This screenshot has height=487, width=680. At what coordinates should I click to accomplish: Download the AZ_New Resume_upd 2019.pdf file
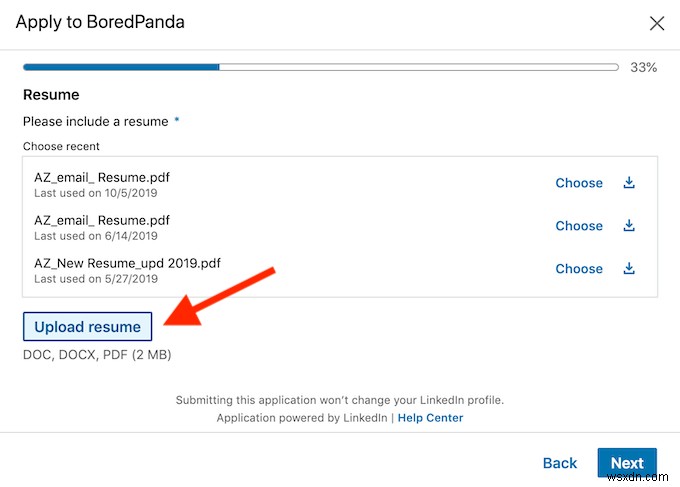pyautogui.click(x=629, y=269)
